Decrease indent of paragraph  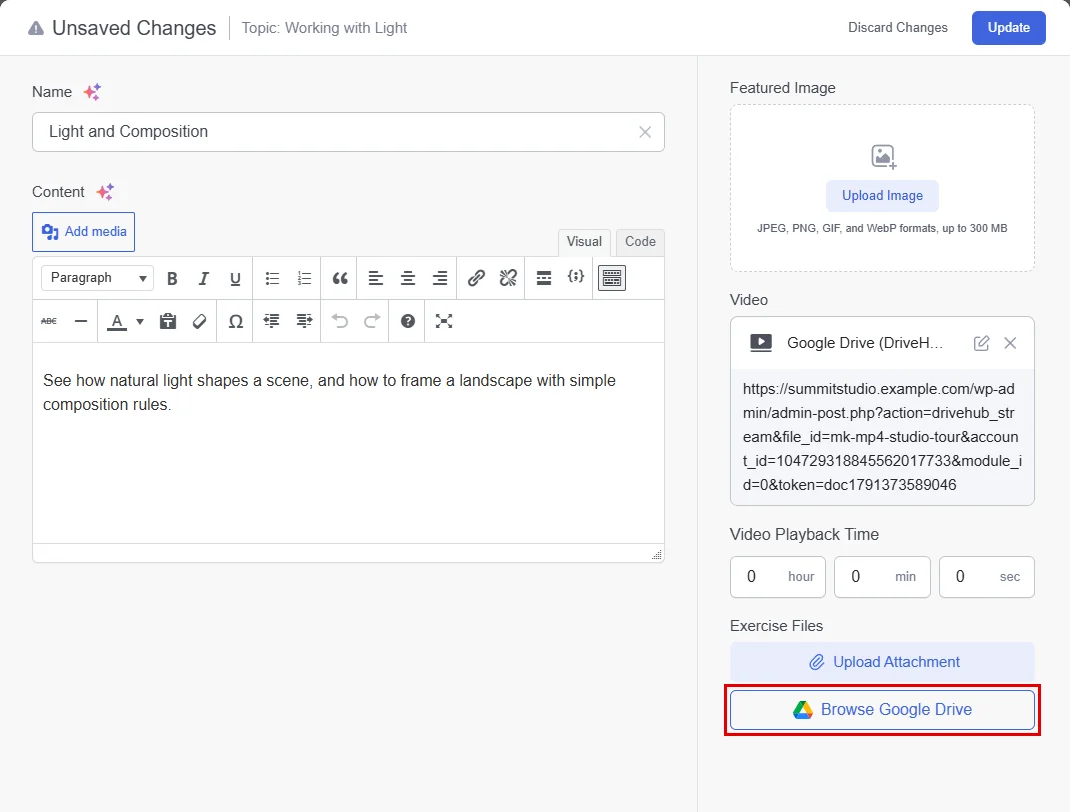click(x=272, y=321)
